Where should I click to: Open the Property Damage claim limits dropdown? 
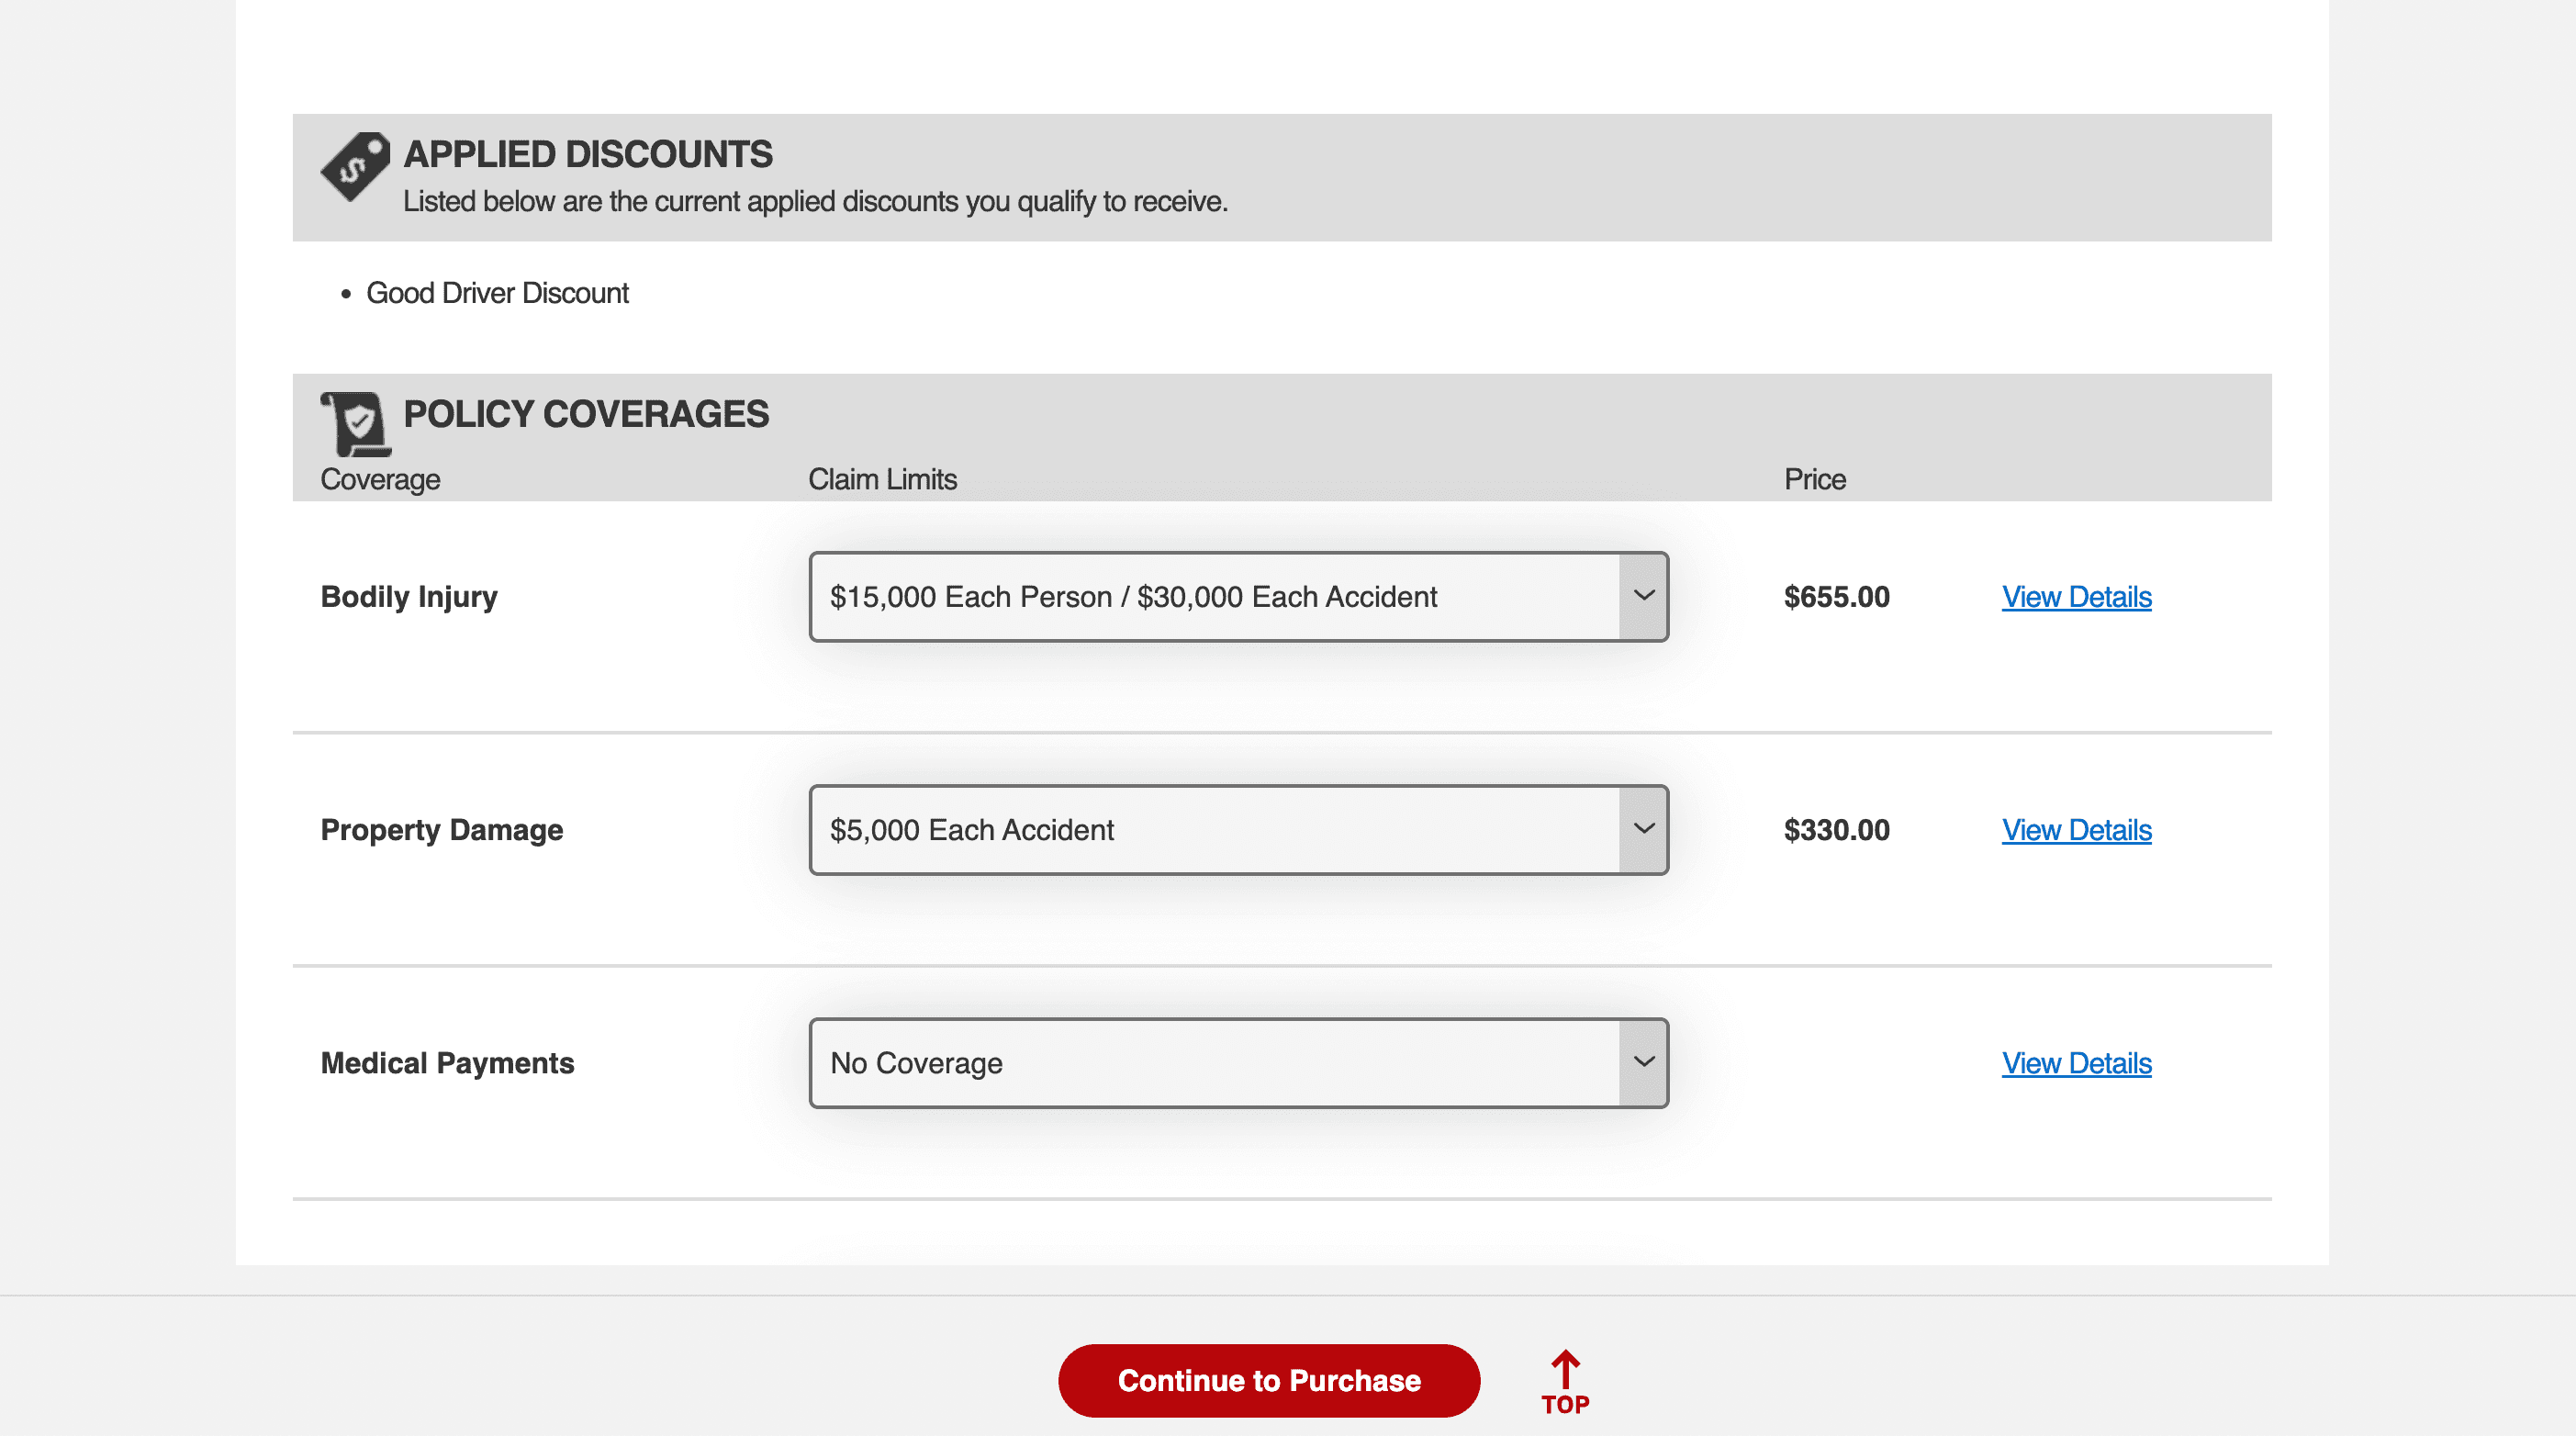point(1238,829)
